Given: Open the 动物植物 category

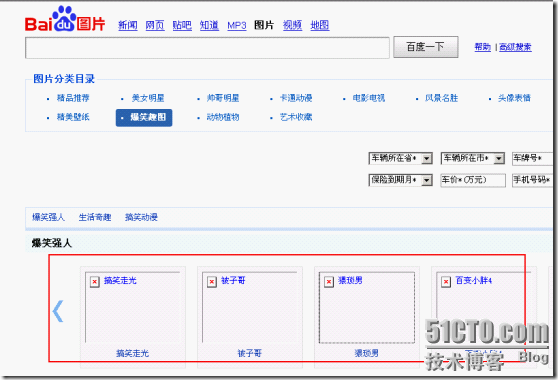Looking at the screenshot, I should click(x=223, y=117).
